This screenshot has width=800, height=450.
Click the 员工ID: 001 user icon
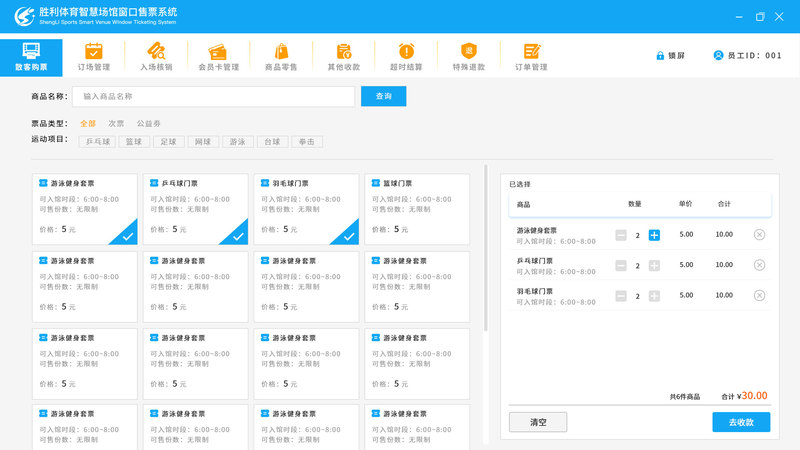[718, 55]
